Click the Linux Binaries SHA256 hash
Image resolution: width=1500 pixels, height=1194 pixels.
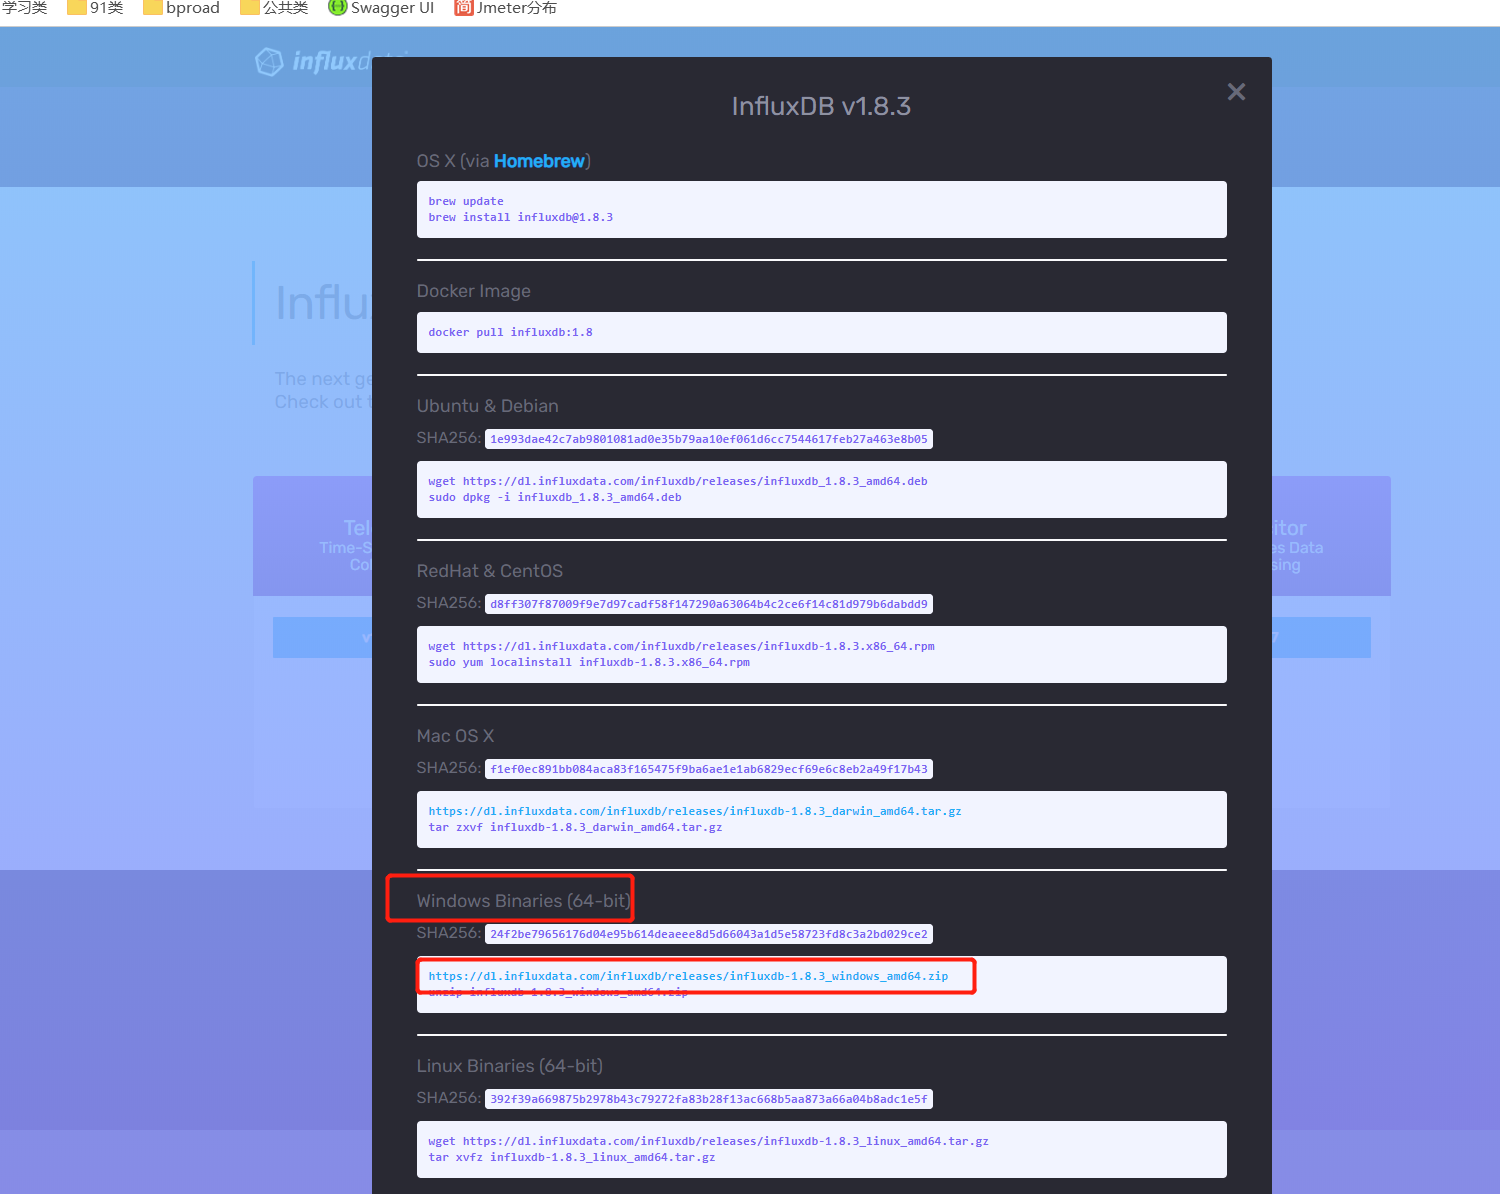pos(709,1099)
